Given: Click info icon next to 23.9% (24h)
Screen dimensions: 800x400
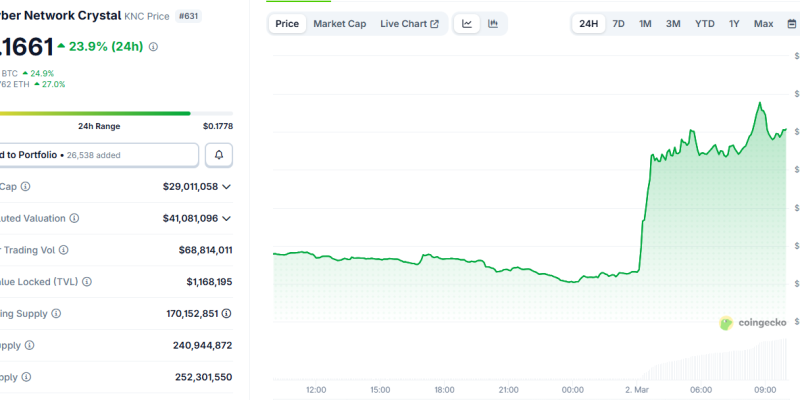Looking at the screenshot, I should (x=153, y=47).
